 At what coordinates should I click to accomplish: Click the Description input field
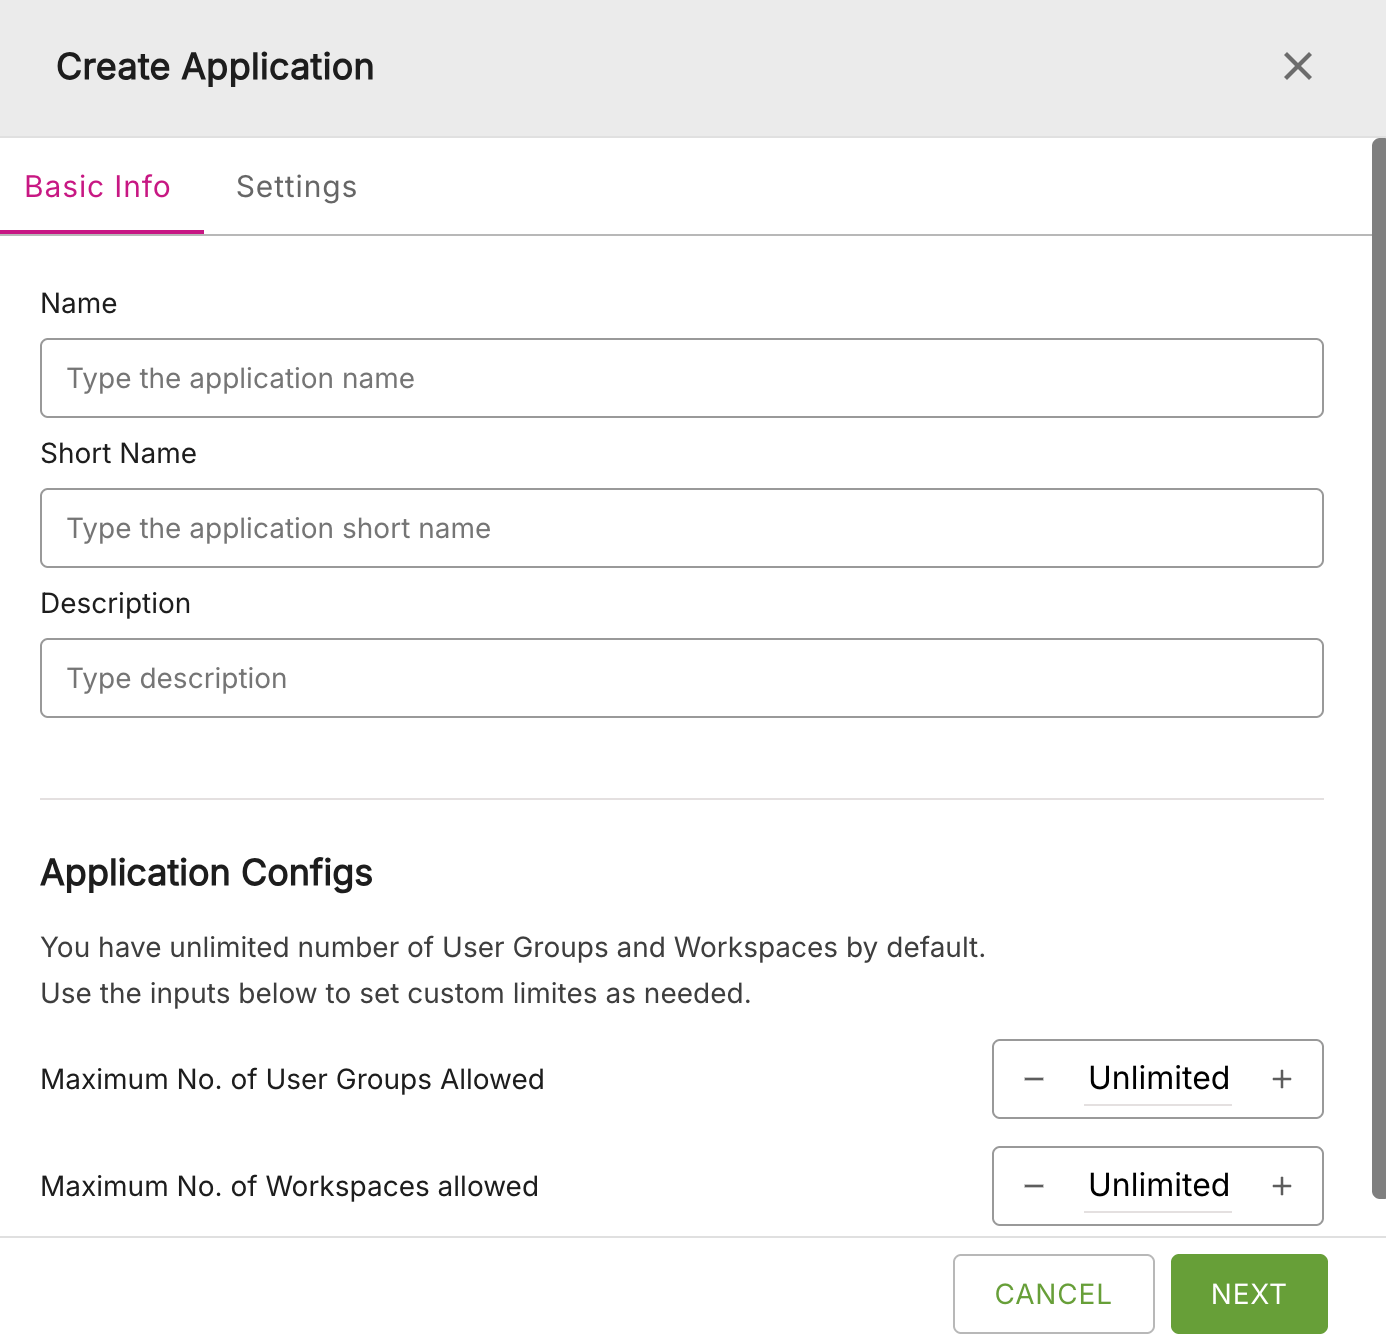point(681,678)
